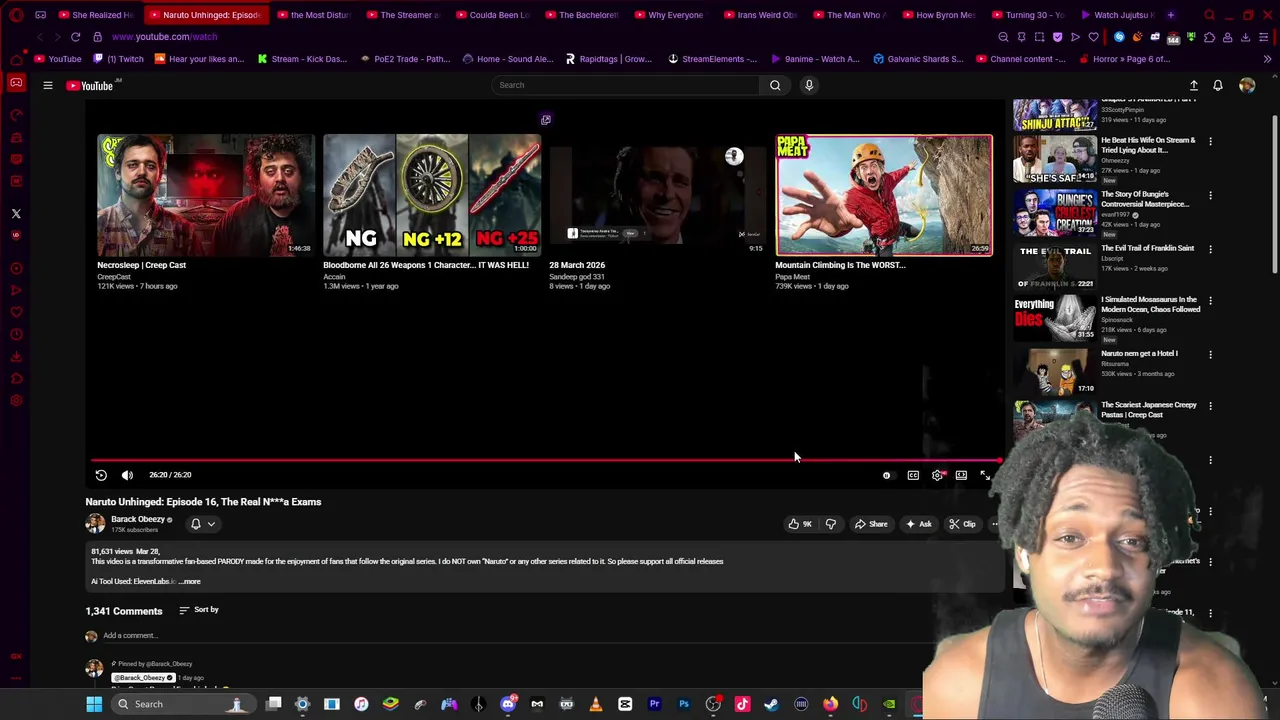Reload the page with the refresh icon

pos(75,37)
